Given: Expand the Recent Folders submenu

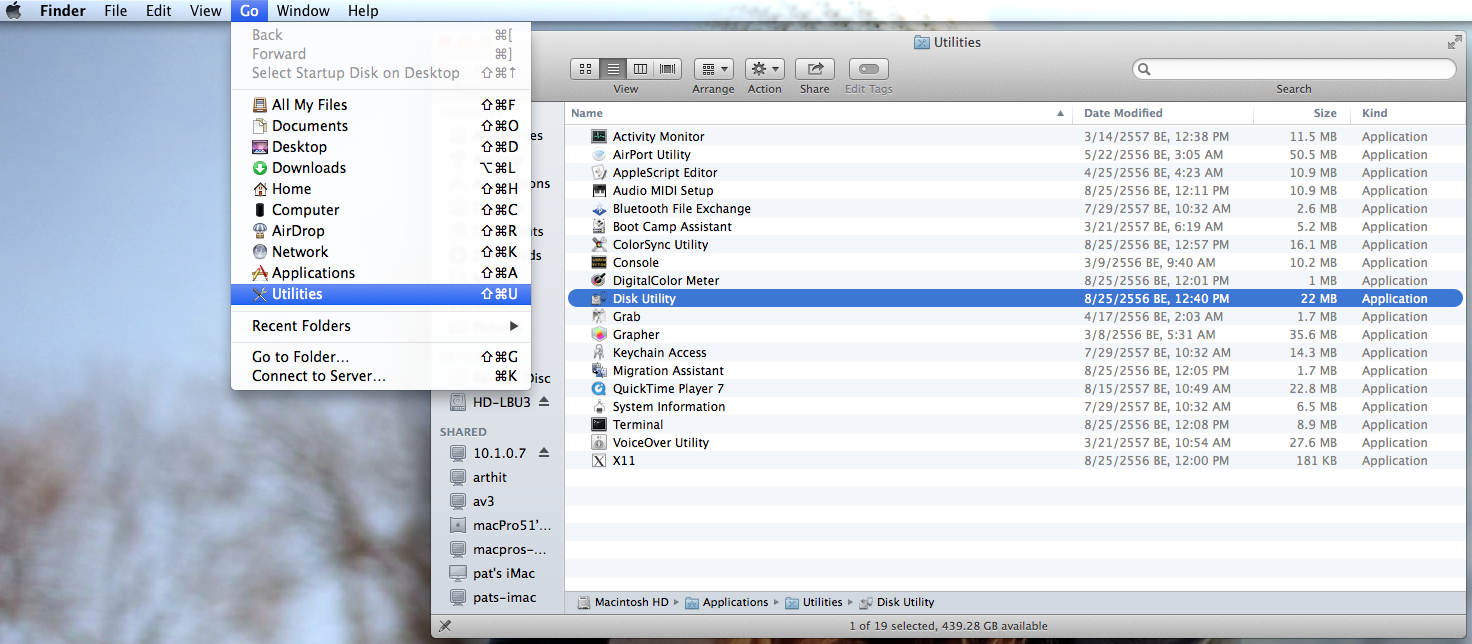Looking at the screenshot, I should pos(381,326).
